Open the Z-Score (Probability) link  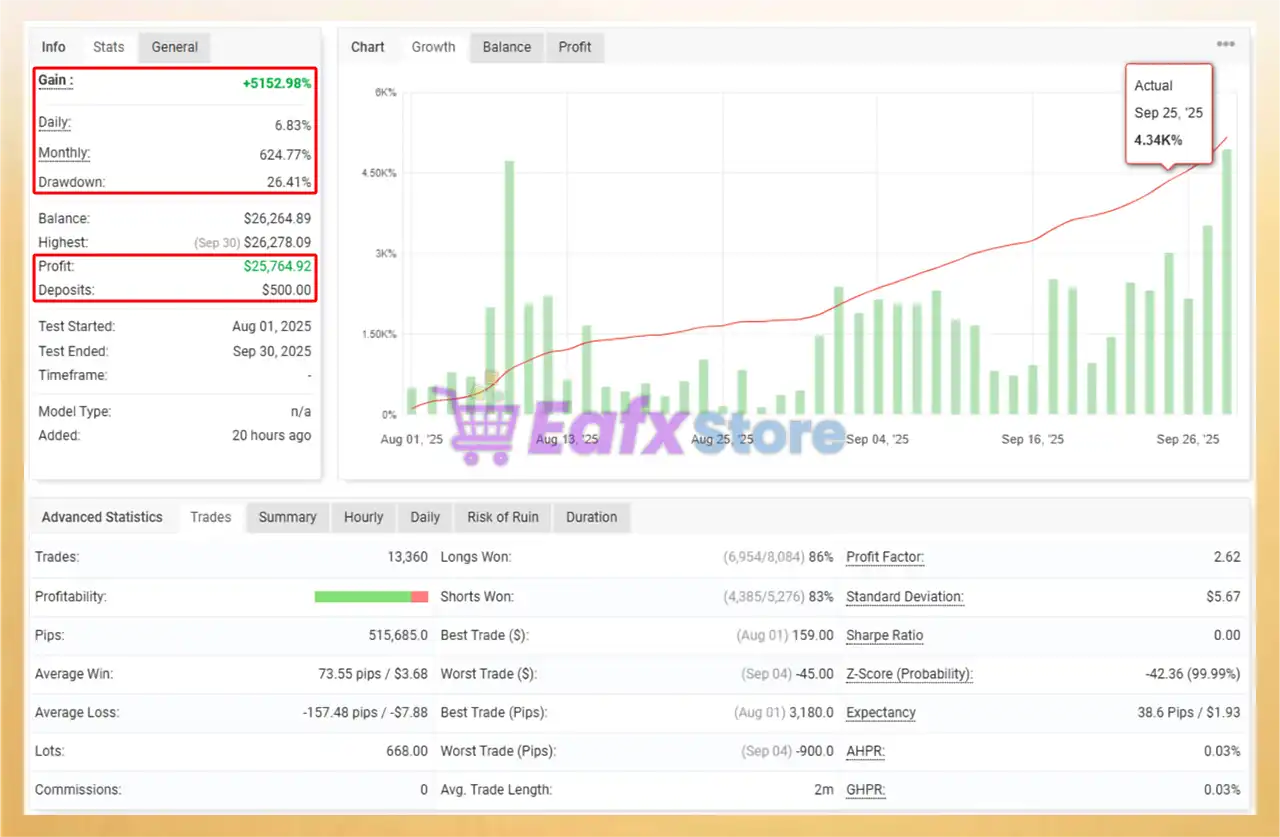[908, 674]
